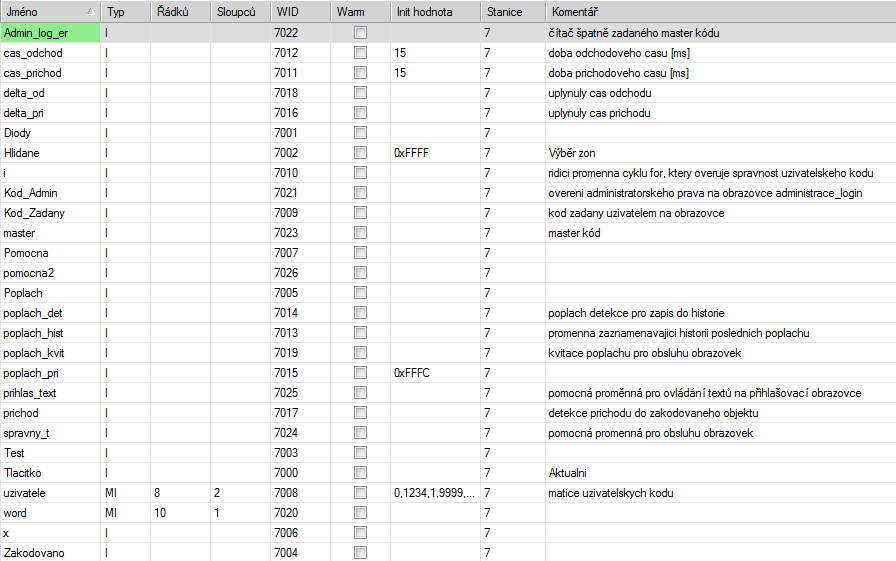Select the uzivatele variable name
Screen dimensions: 896x561
point(24,493)
